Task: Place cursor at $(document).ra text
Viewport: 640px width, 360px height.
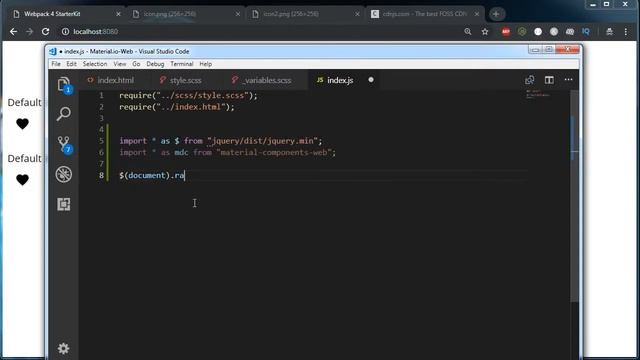Action: pos(152,176)
